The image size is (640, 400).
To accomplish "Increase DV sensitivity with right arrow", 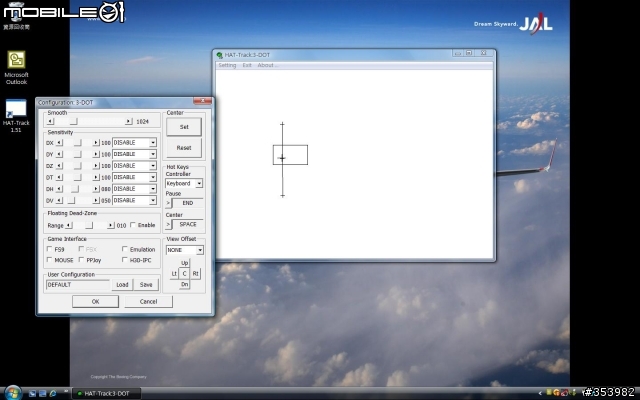I will click(x=96, y=200).
